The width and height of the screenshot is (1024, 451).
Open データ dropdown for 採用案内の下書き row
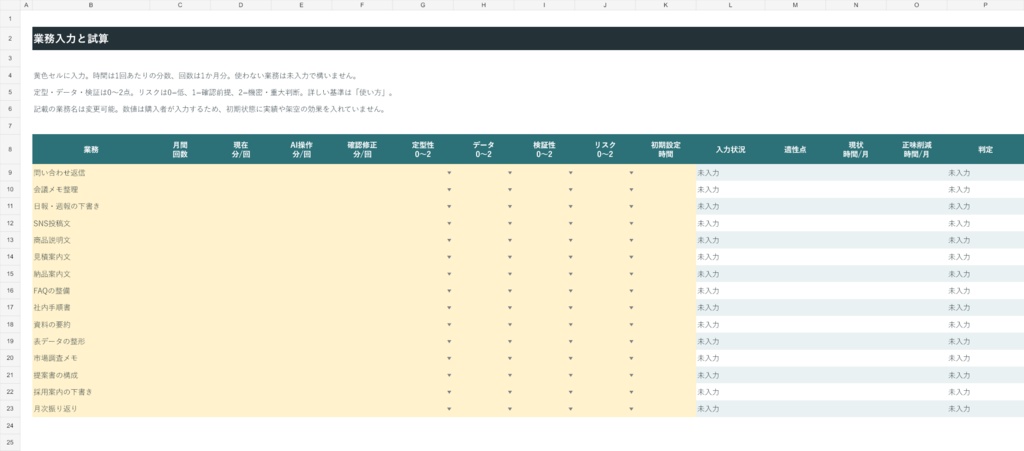(x=510, y=392)
